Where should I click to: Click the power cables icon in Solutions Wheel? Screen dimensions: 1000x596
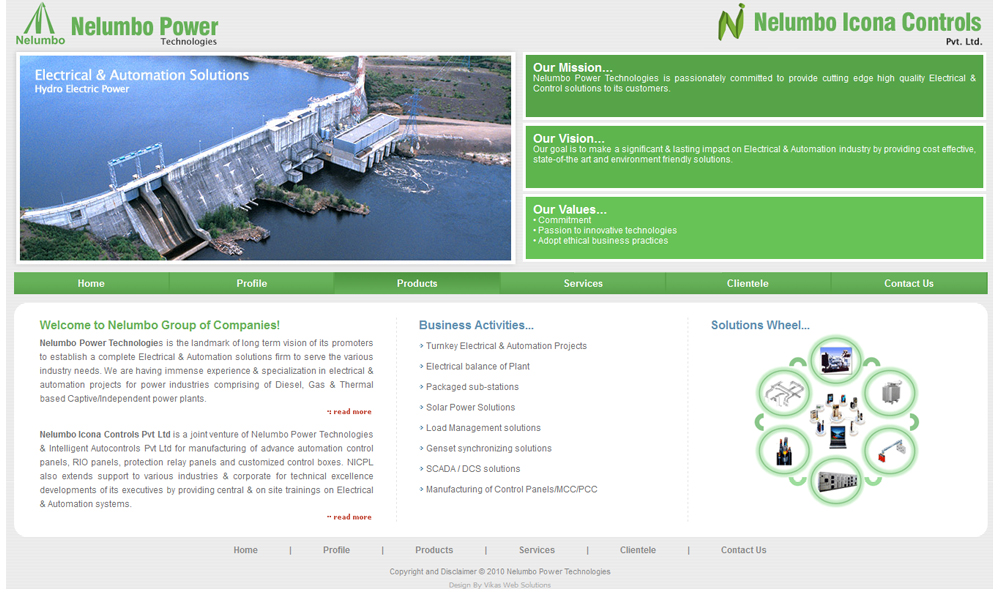[784, 451]
